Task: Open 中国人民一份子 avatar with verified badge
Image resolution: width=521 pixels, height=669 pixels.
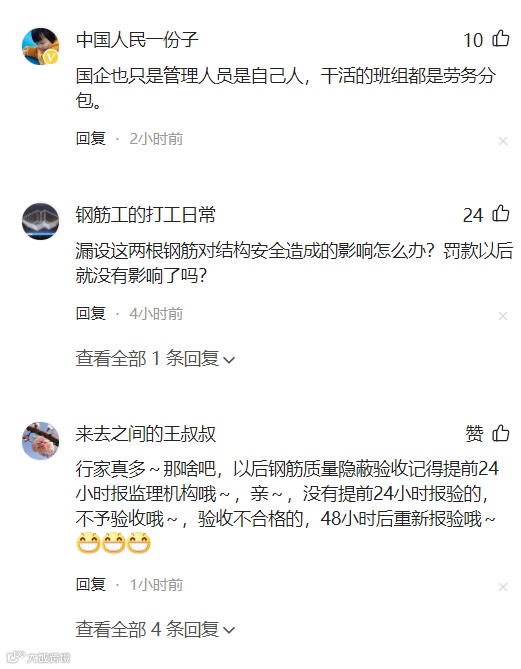Action: click(x=41, y=46)
